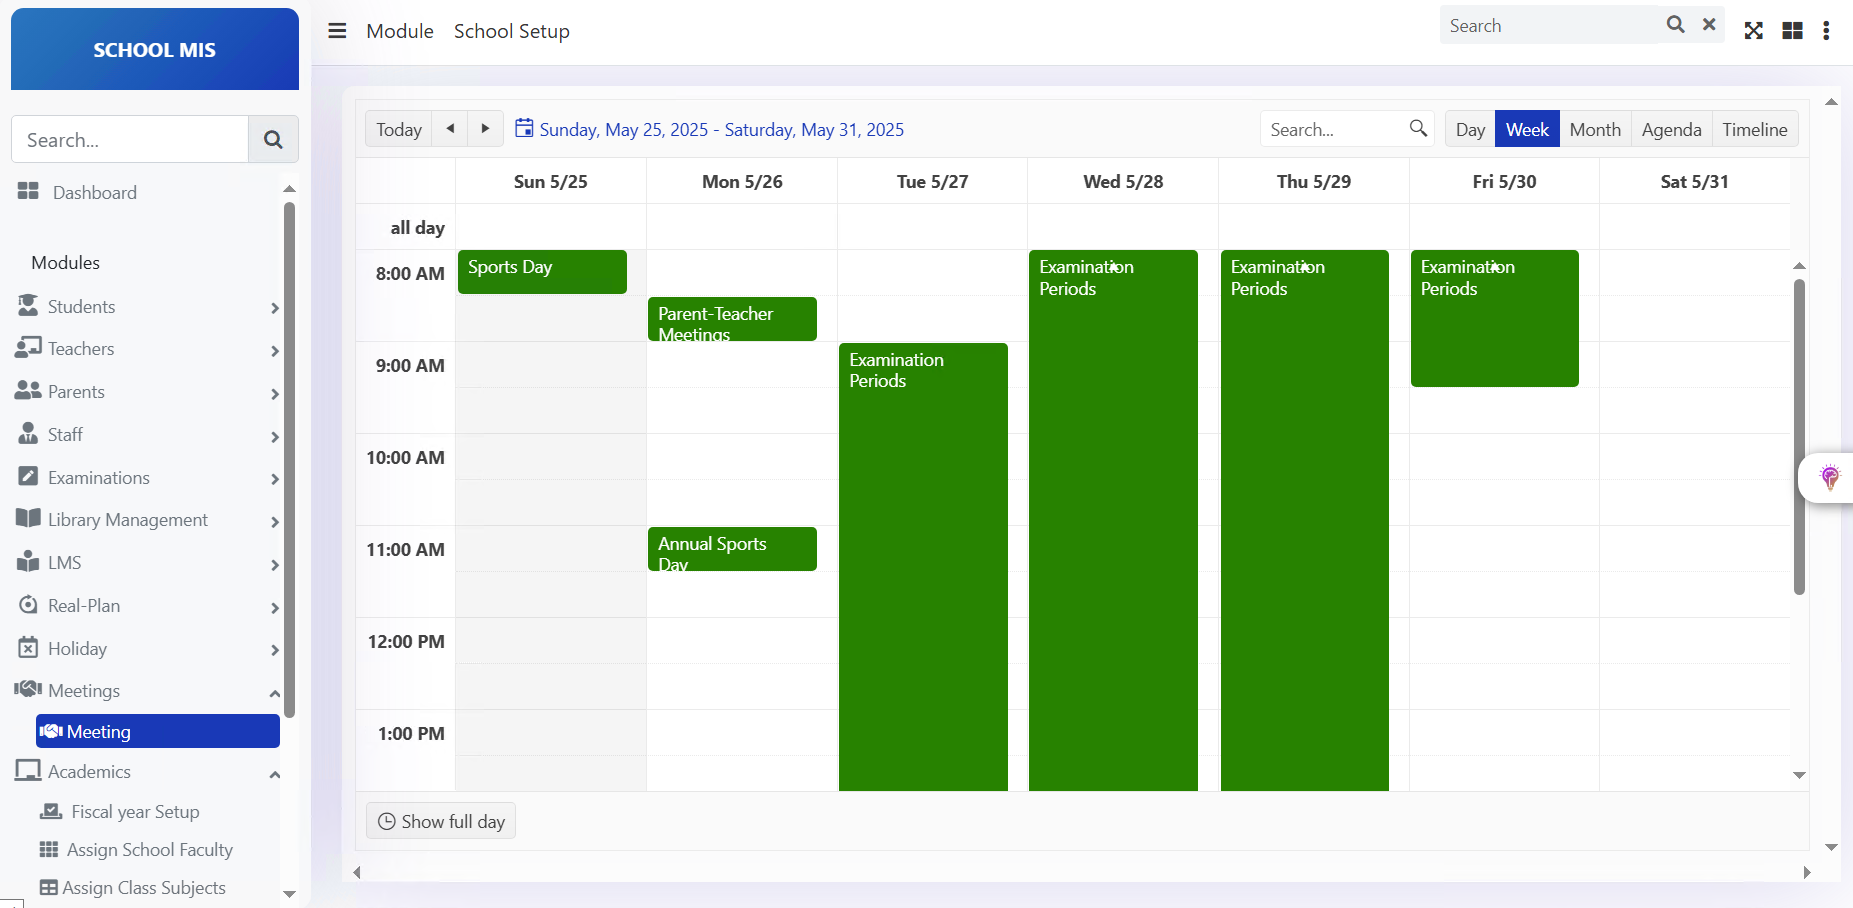
Task: Open the Sports Day event
Action: 542,272
